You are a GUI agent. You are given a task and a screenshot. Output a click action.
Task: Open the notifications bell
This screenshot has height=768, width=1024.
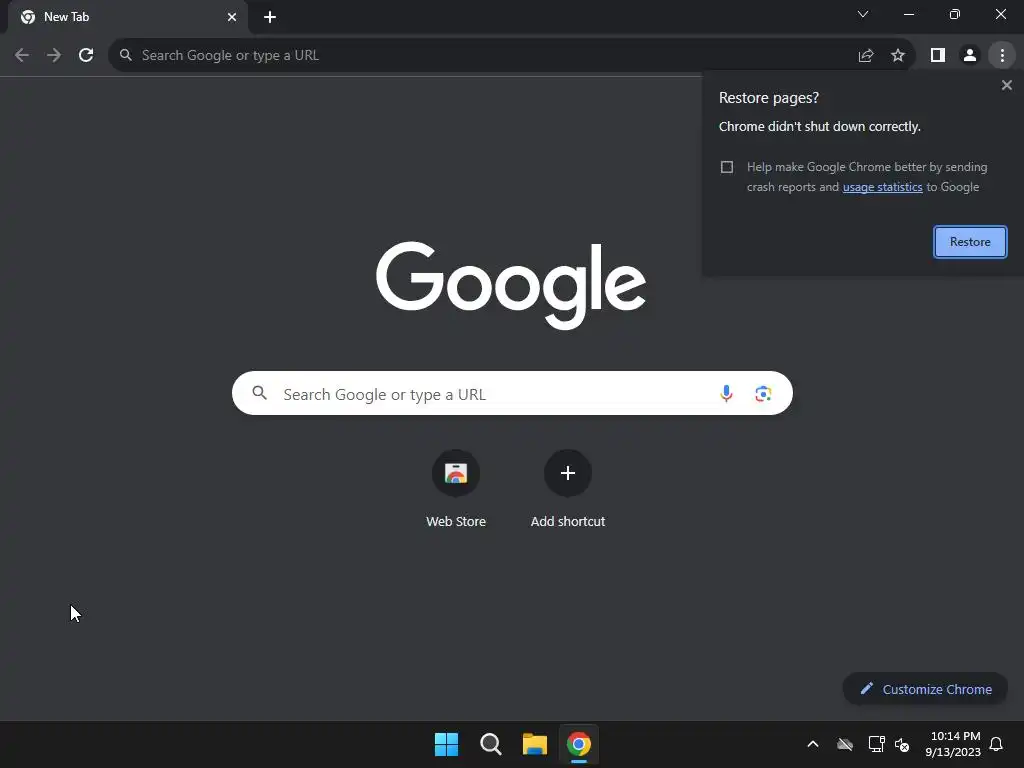[996, 744]
